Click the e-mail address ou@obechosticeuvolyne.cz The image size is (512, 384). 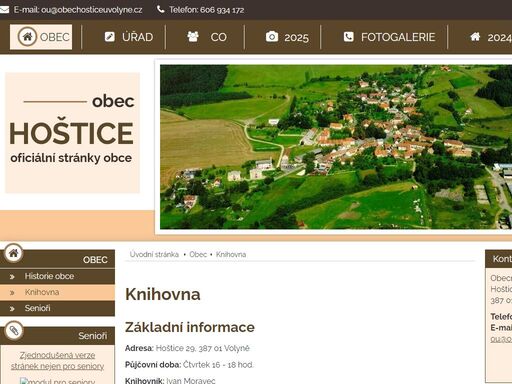point(92,10)
